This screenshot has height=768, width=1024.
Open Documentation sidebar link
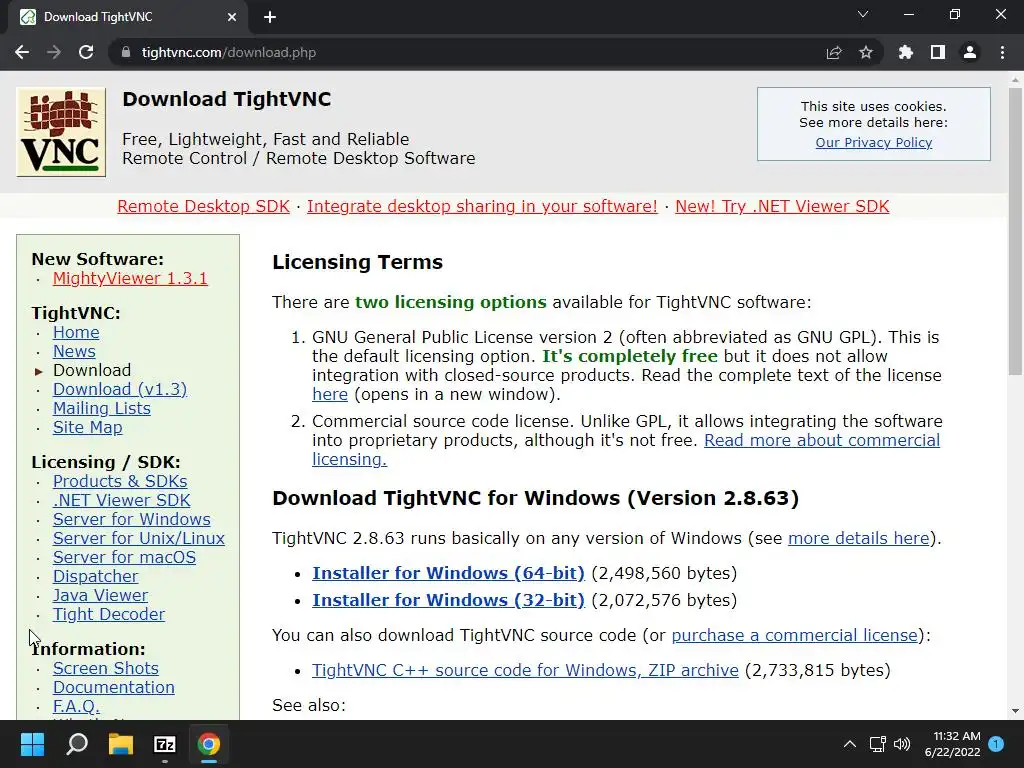tap(114, 687)
